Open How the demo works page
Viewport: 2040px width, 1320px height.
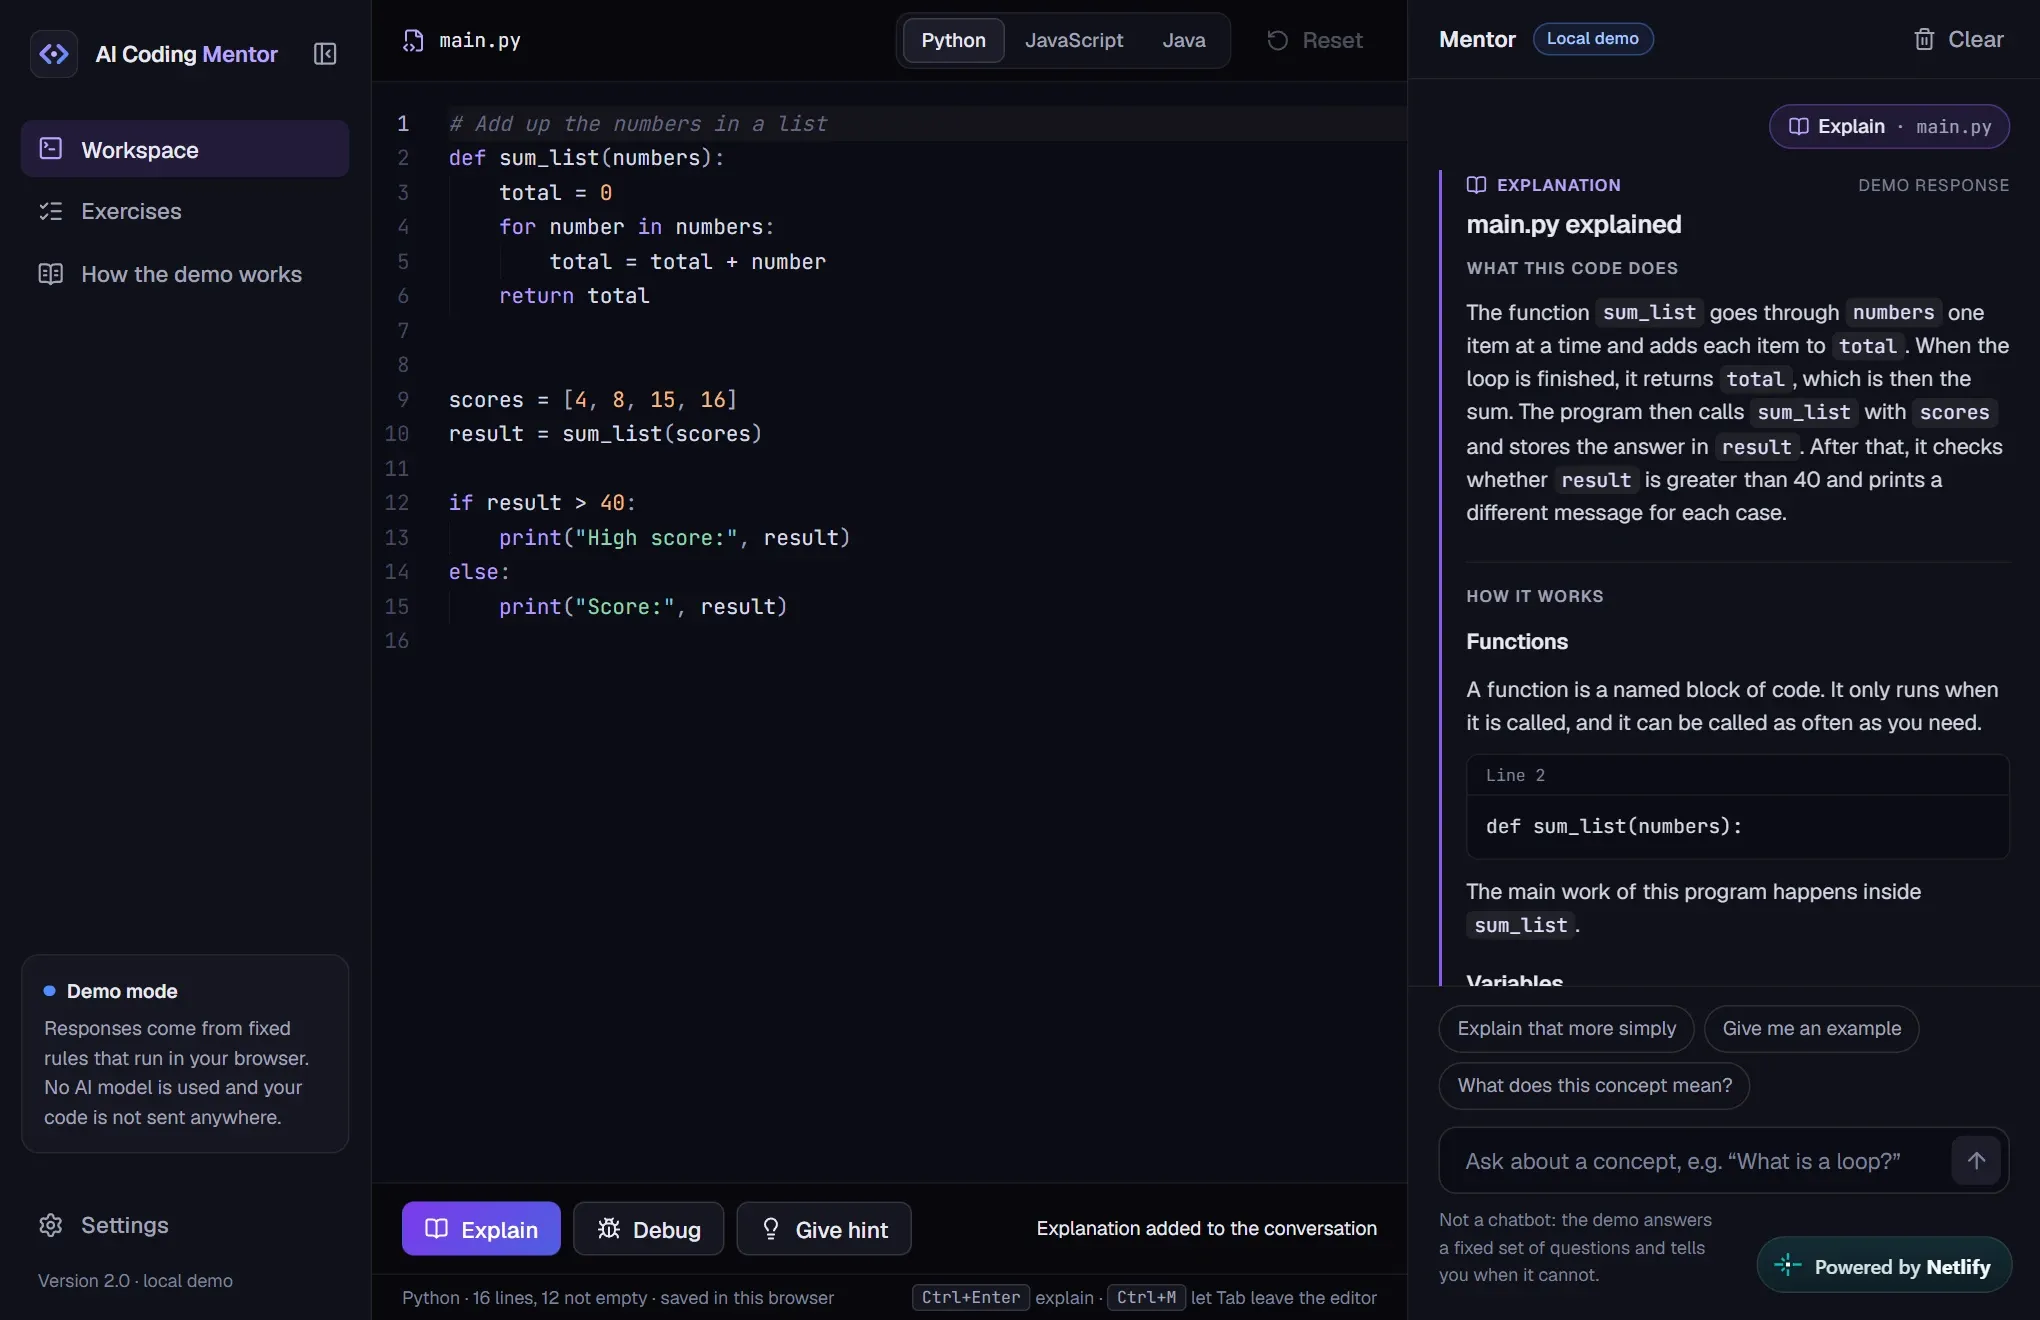click(185, 274)
